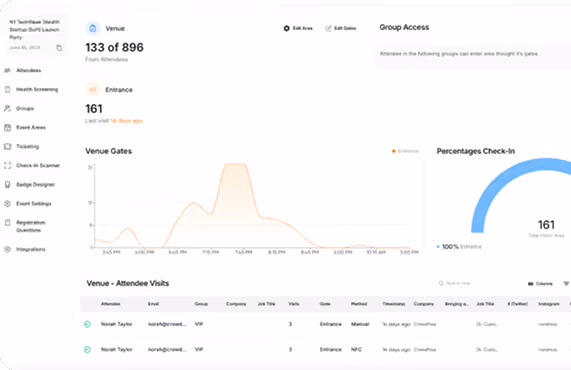Select the email cell in the Manual row

click(x=167, y=324)
